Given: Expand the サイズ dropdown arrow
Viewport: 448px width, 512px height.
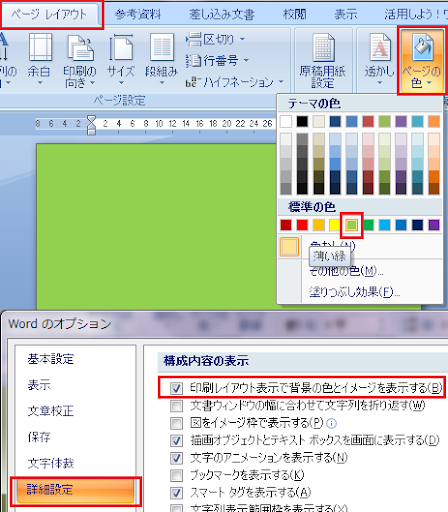Looking at the screenshot, I should pos(121,83).
